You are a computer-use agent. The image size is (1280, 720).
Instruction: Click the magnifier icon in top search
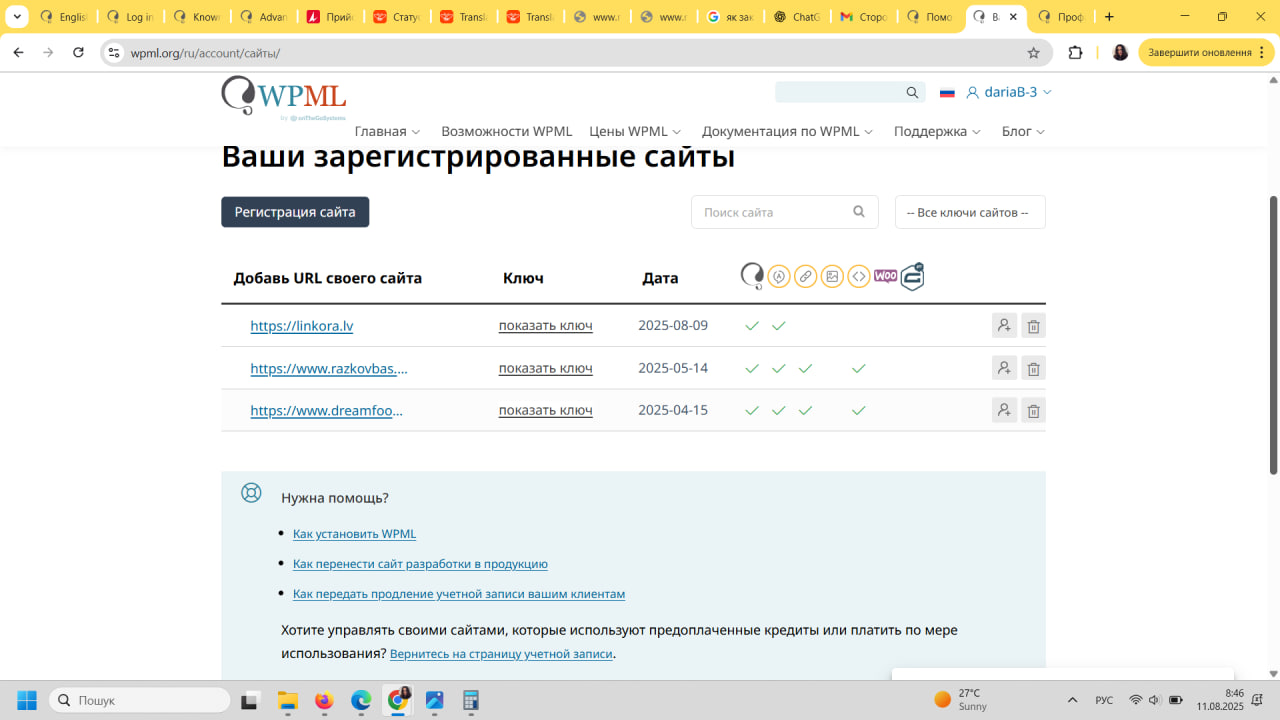(912, 92)
